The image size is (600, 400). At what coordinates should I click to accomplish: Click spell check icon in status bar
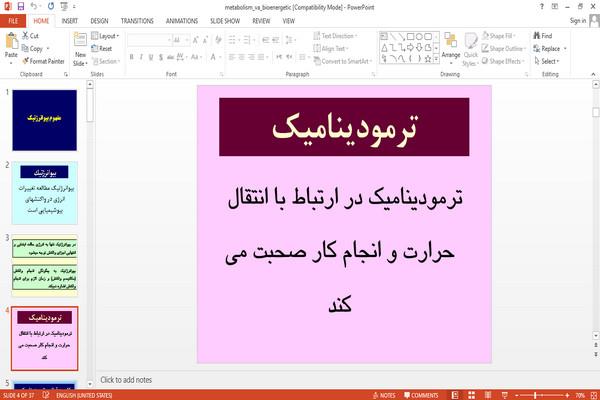click(x=46, y=395)
